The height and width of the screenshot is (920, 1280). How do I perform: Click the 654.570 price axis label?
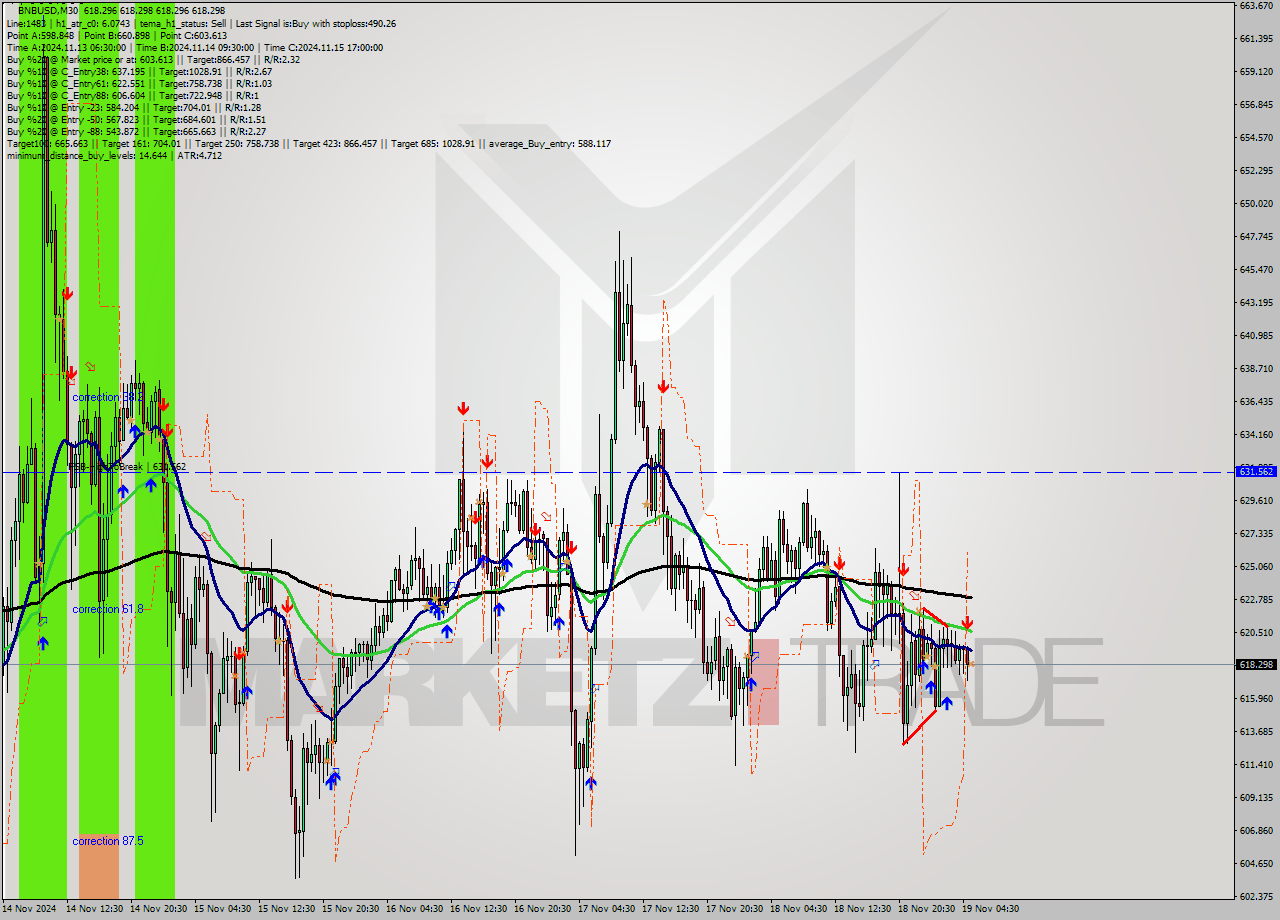pos(1255,137)
